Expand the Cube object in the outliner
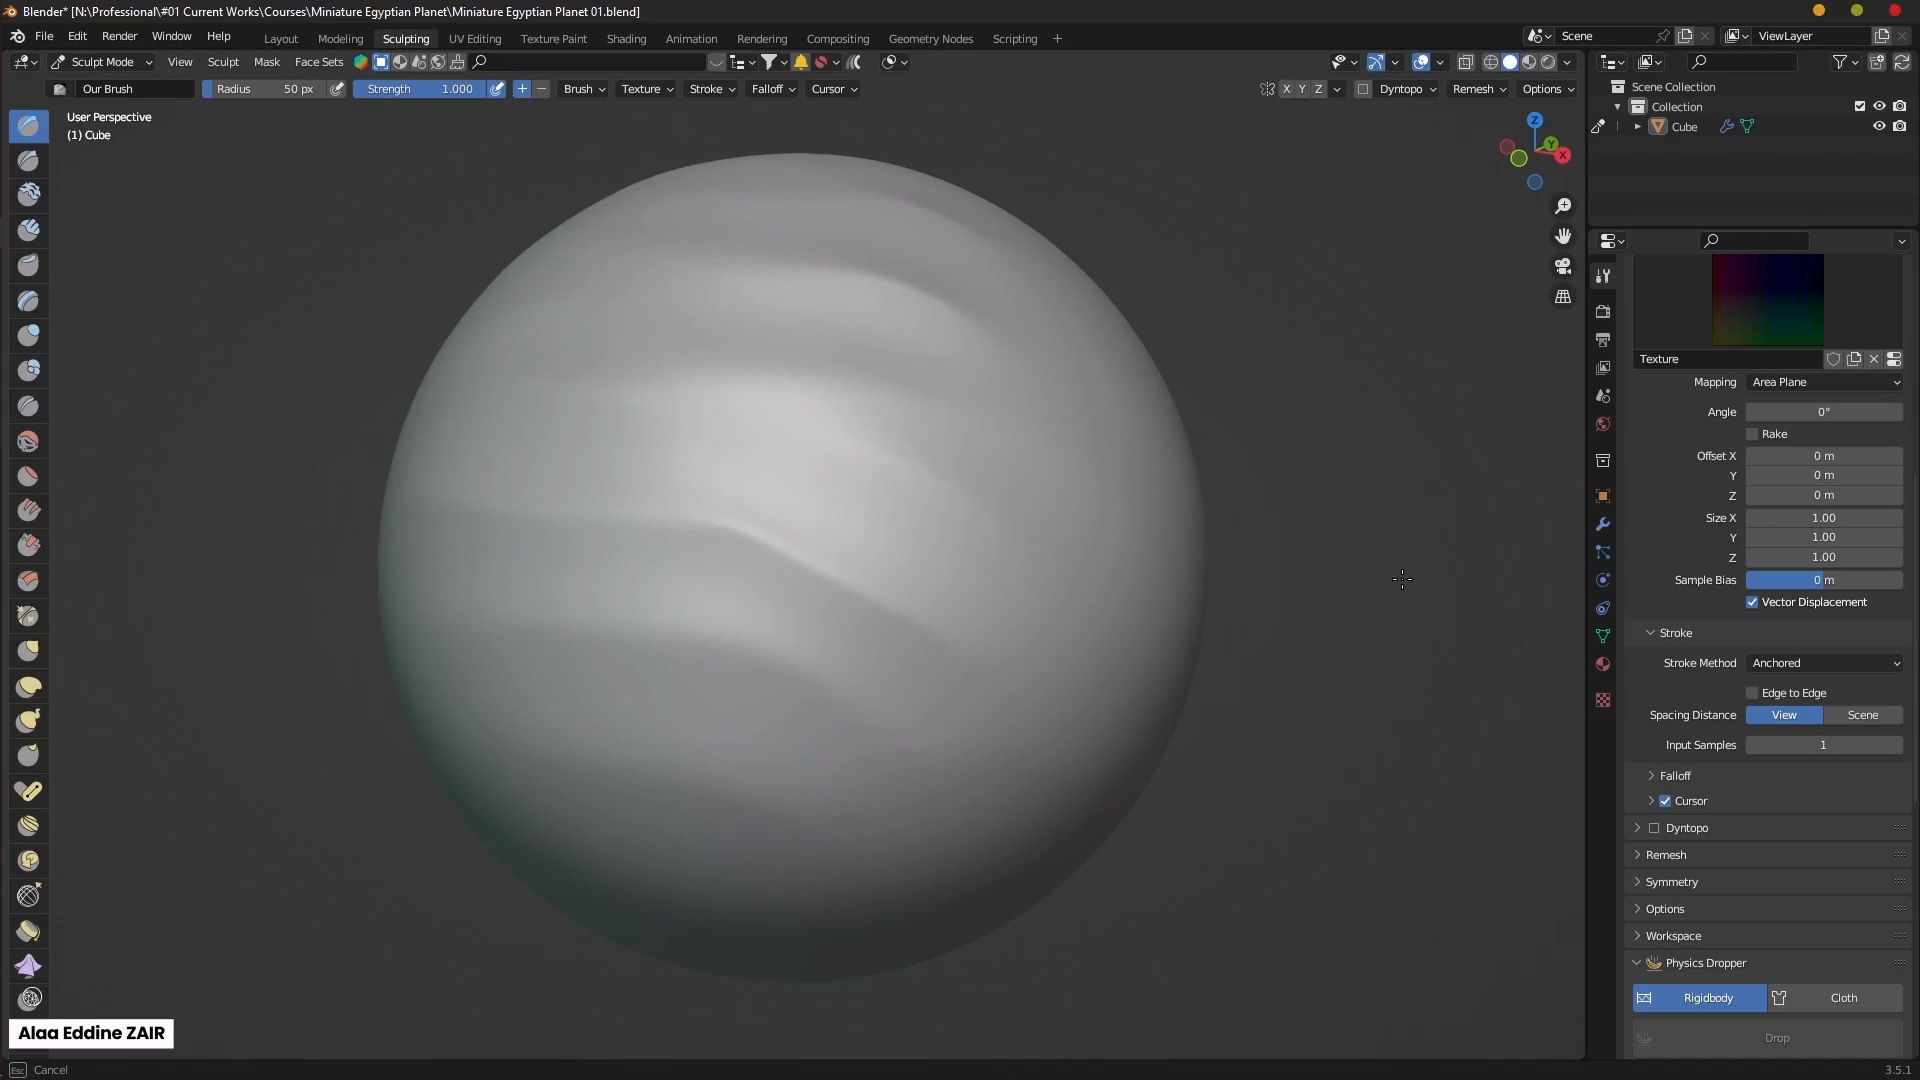This screenshot has height=1080, width=1920. pos(1637,127)
